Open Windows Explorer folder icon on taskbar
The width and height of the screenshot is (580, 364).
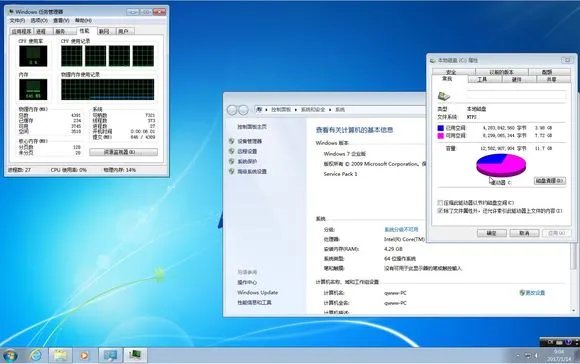pos(60,355)
